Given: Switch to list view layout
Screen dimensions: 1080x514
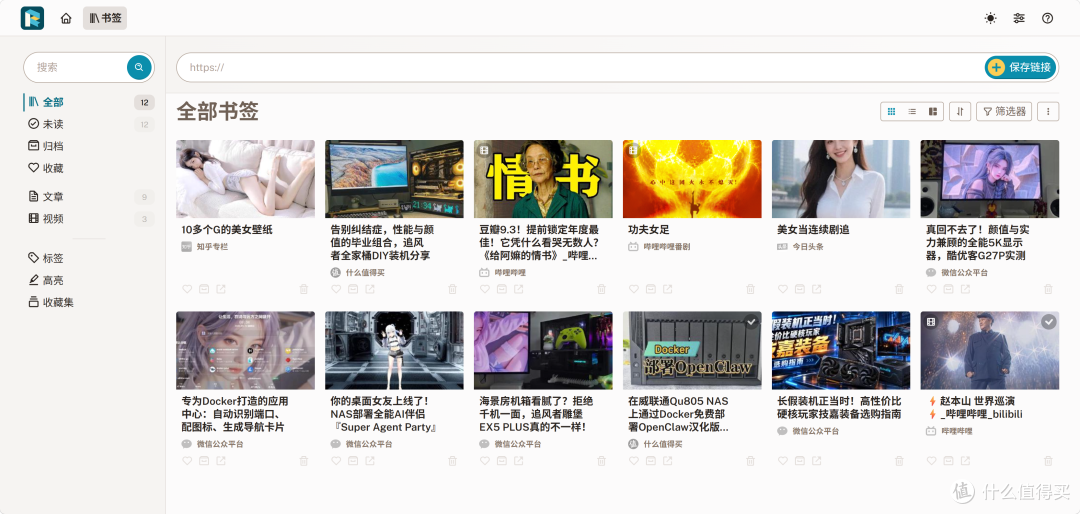Looking at the screenshot, I should pyautogui.click(x=912, y=111).
